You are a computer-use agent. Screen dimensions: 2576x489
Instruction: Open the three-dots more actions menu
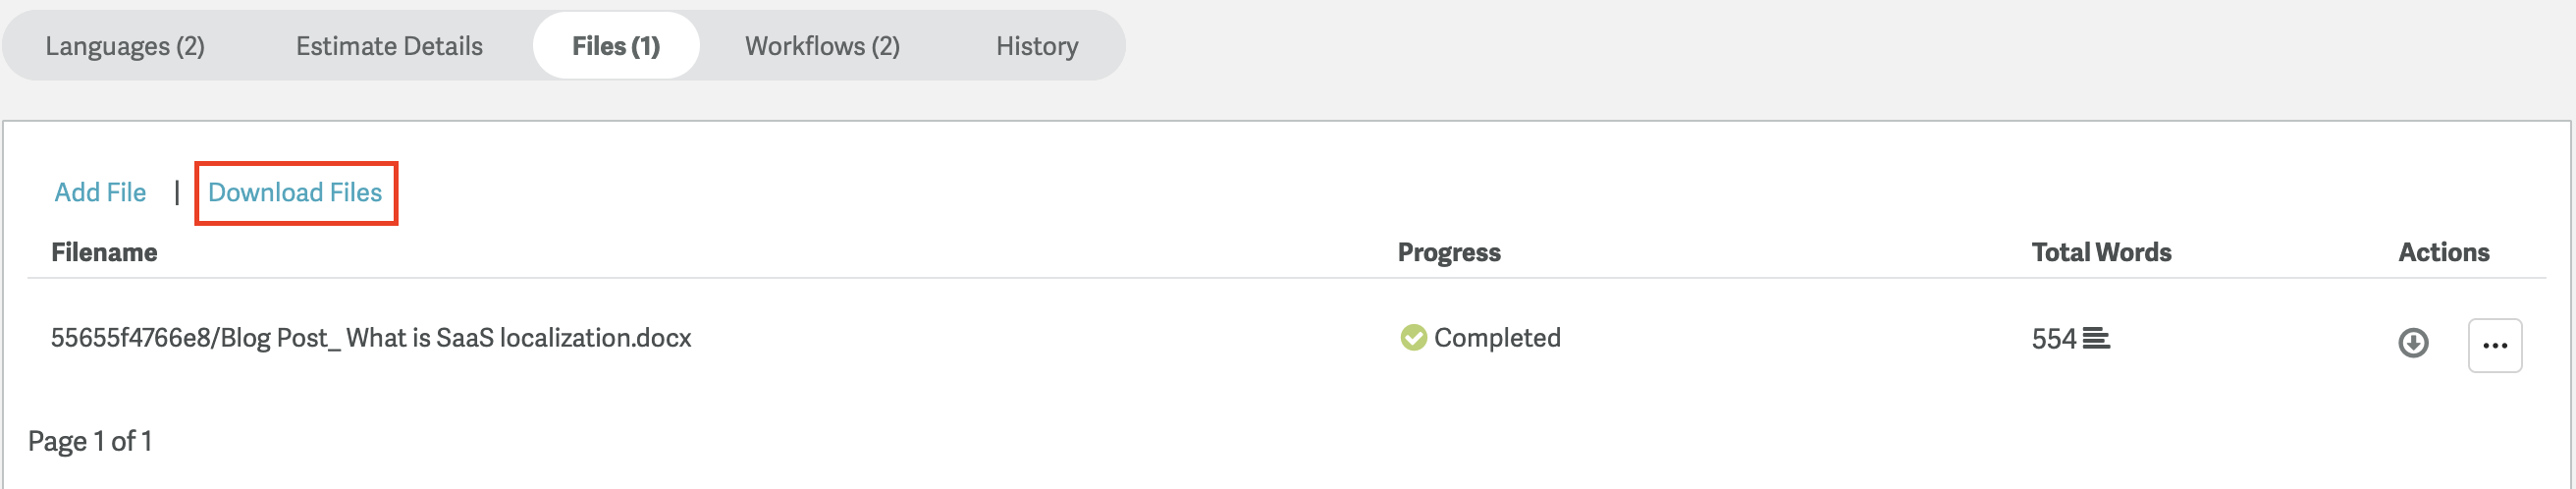click(2494, 345)
